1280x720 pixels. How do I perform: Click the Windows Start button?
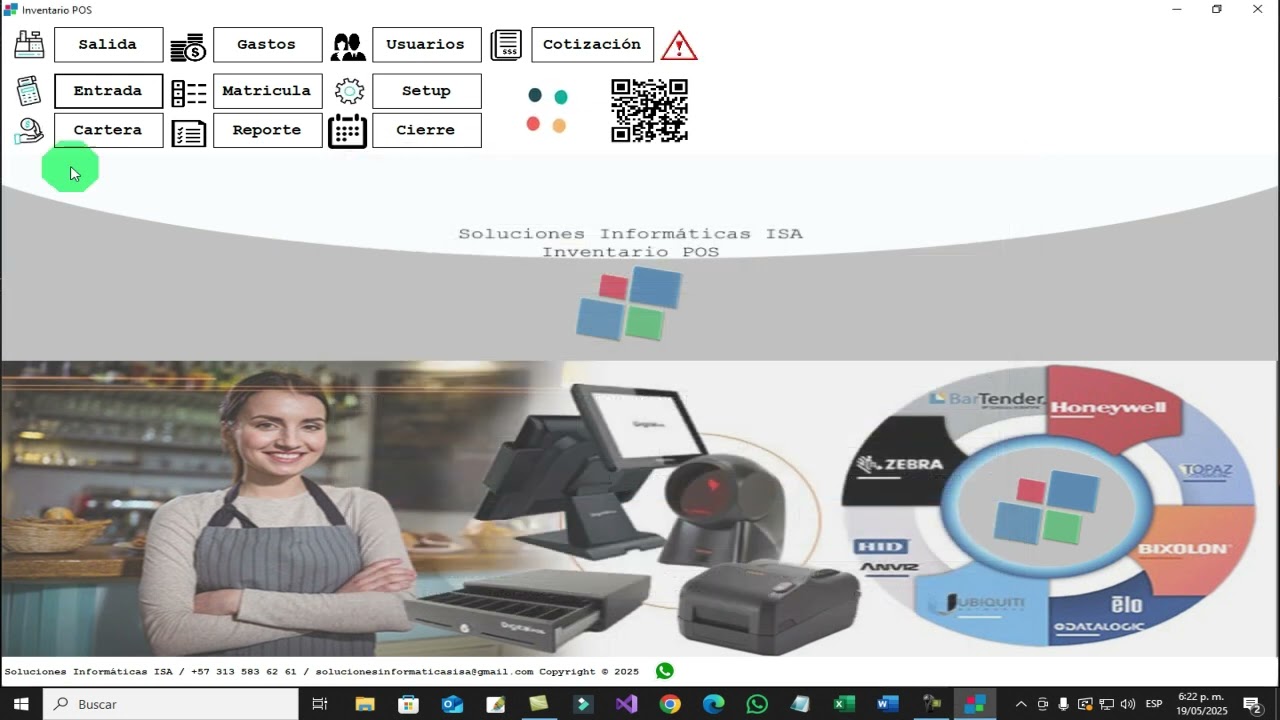tap(21, 704)
